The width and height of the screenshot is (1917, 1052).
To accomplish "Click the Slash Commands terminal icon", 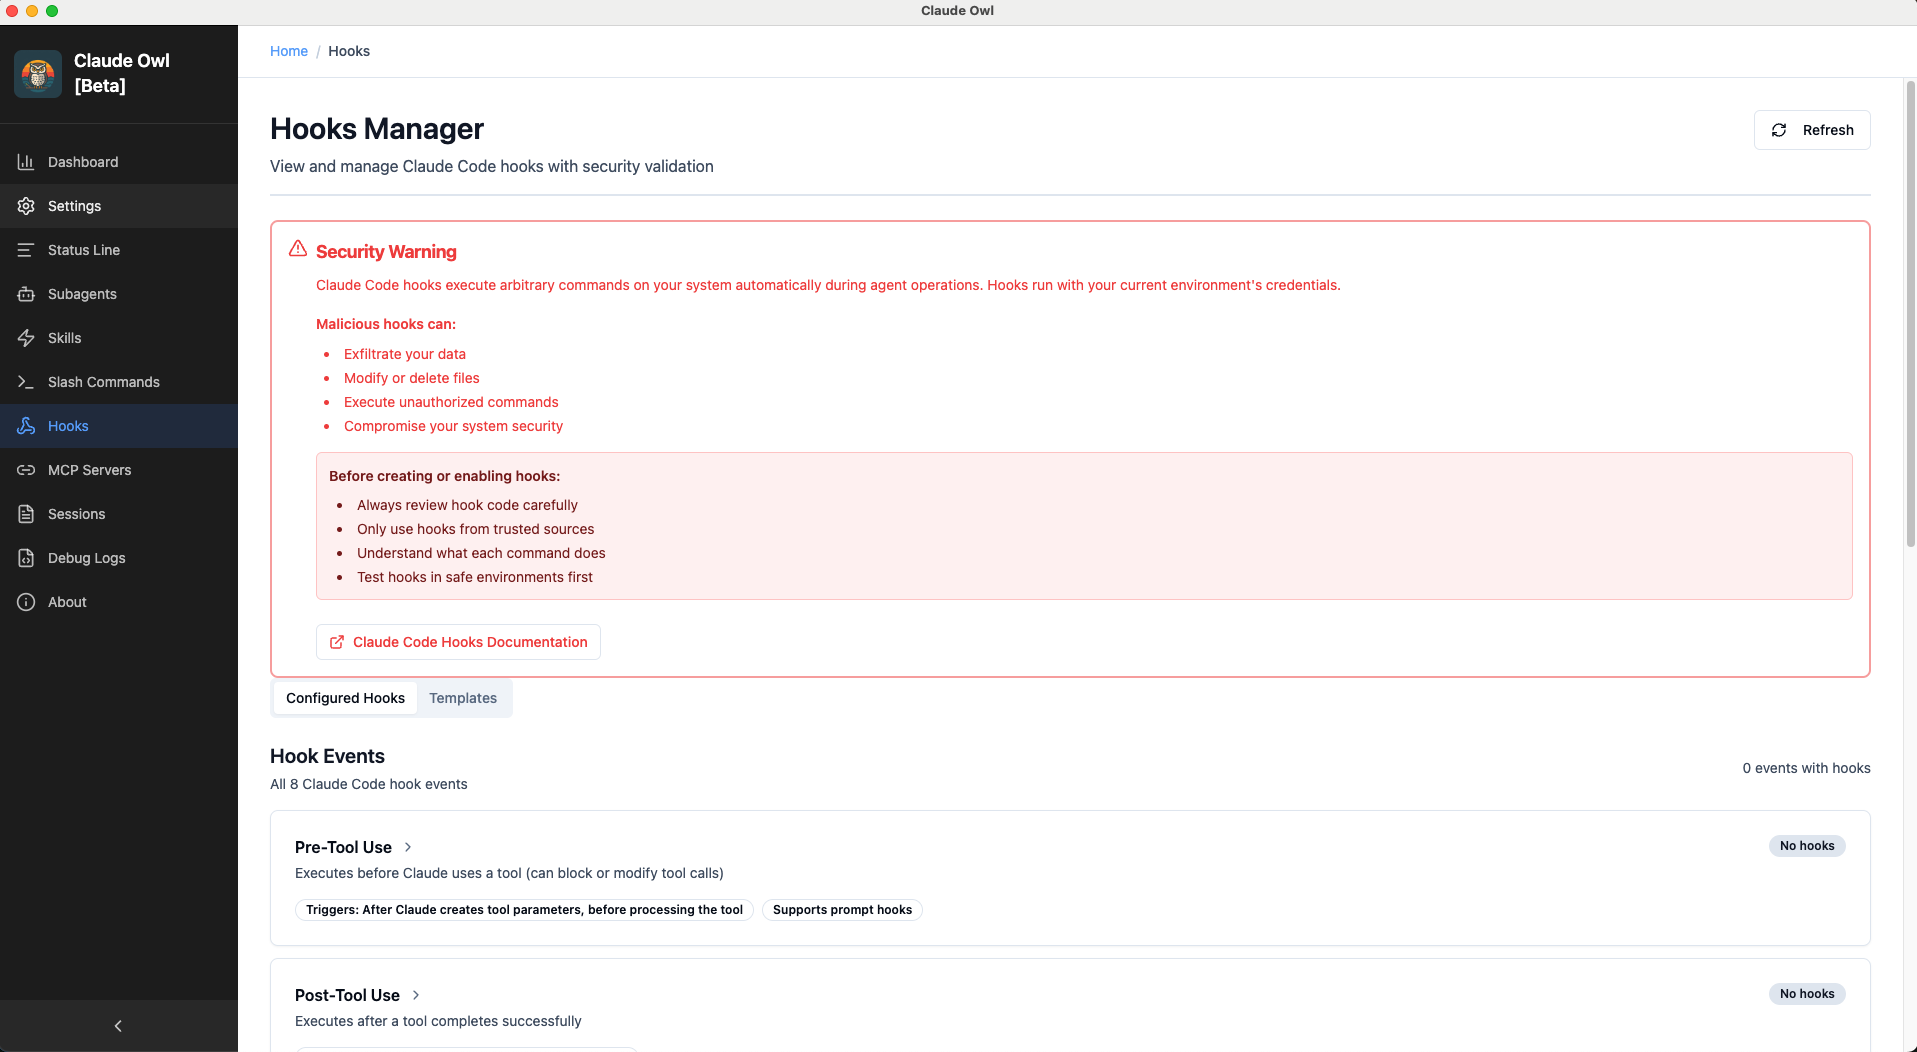I will coord(26,382).
